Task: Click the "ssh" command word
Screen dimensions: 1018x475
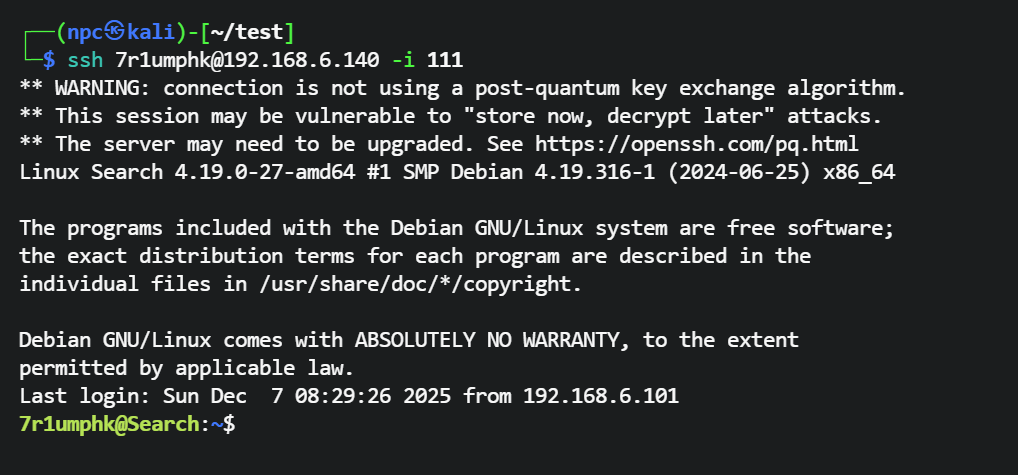Action: [x=85, y=60]
